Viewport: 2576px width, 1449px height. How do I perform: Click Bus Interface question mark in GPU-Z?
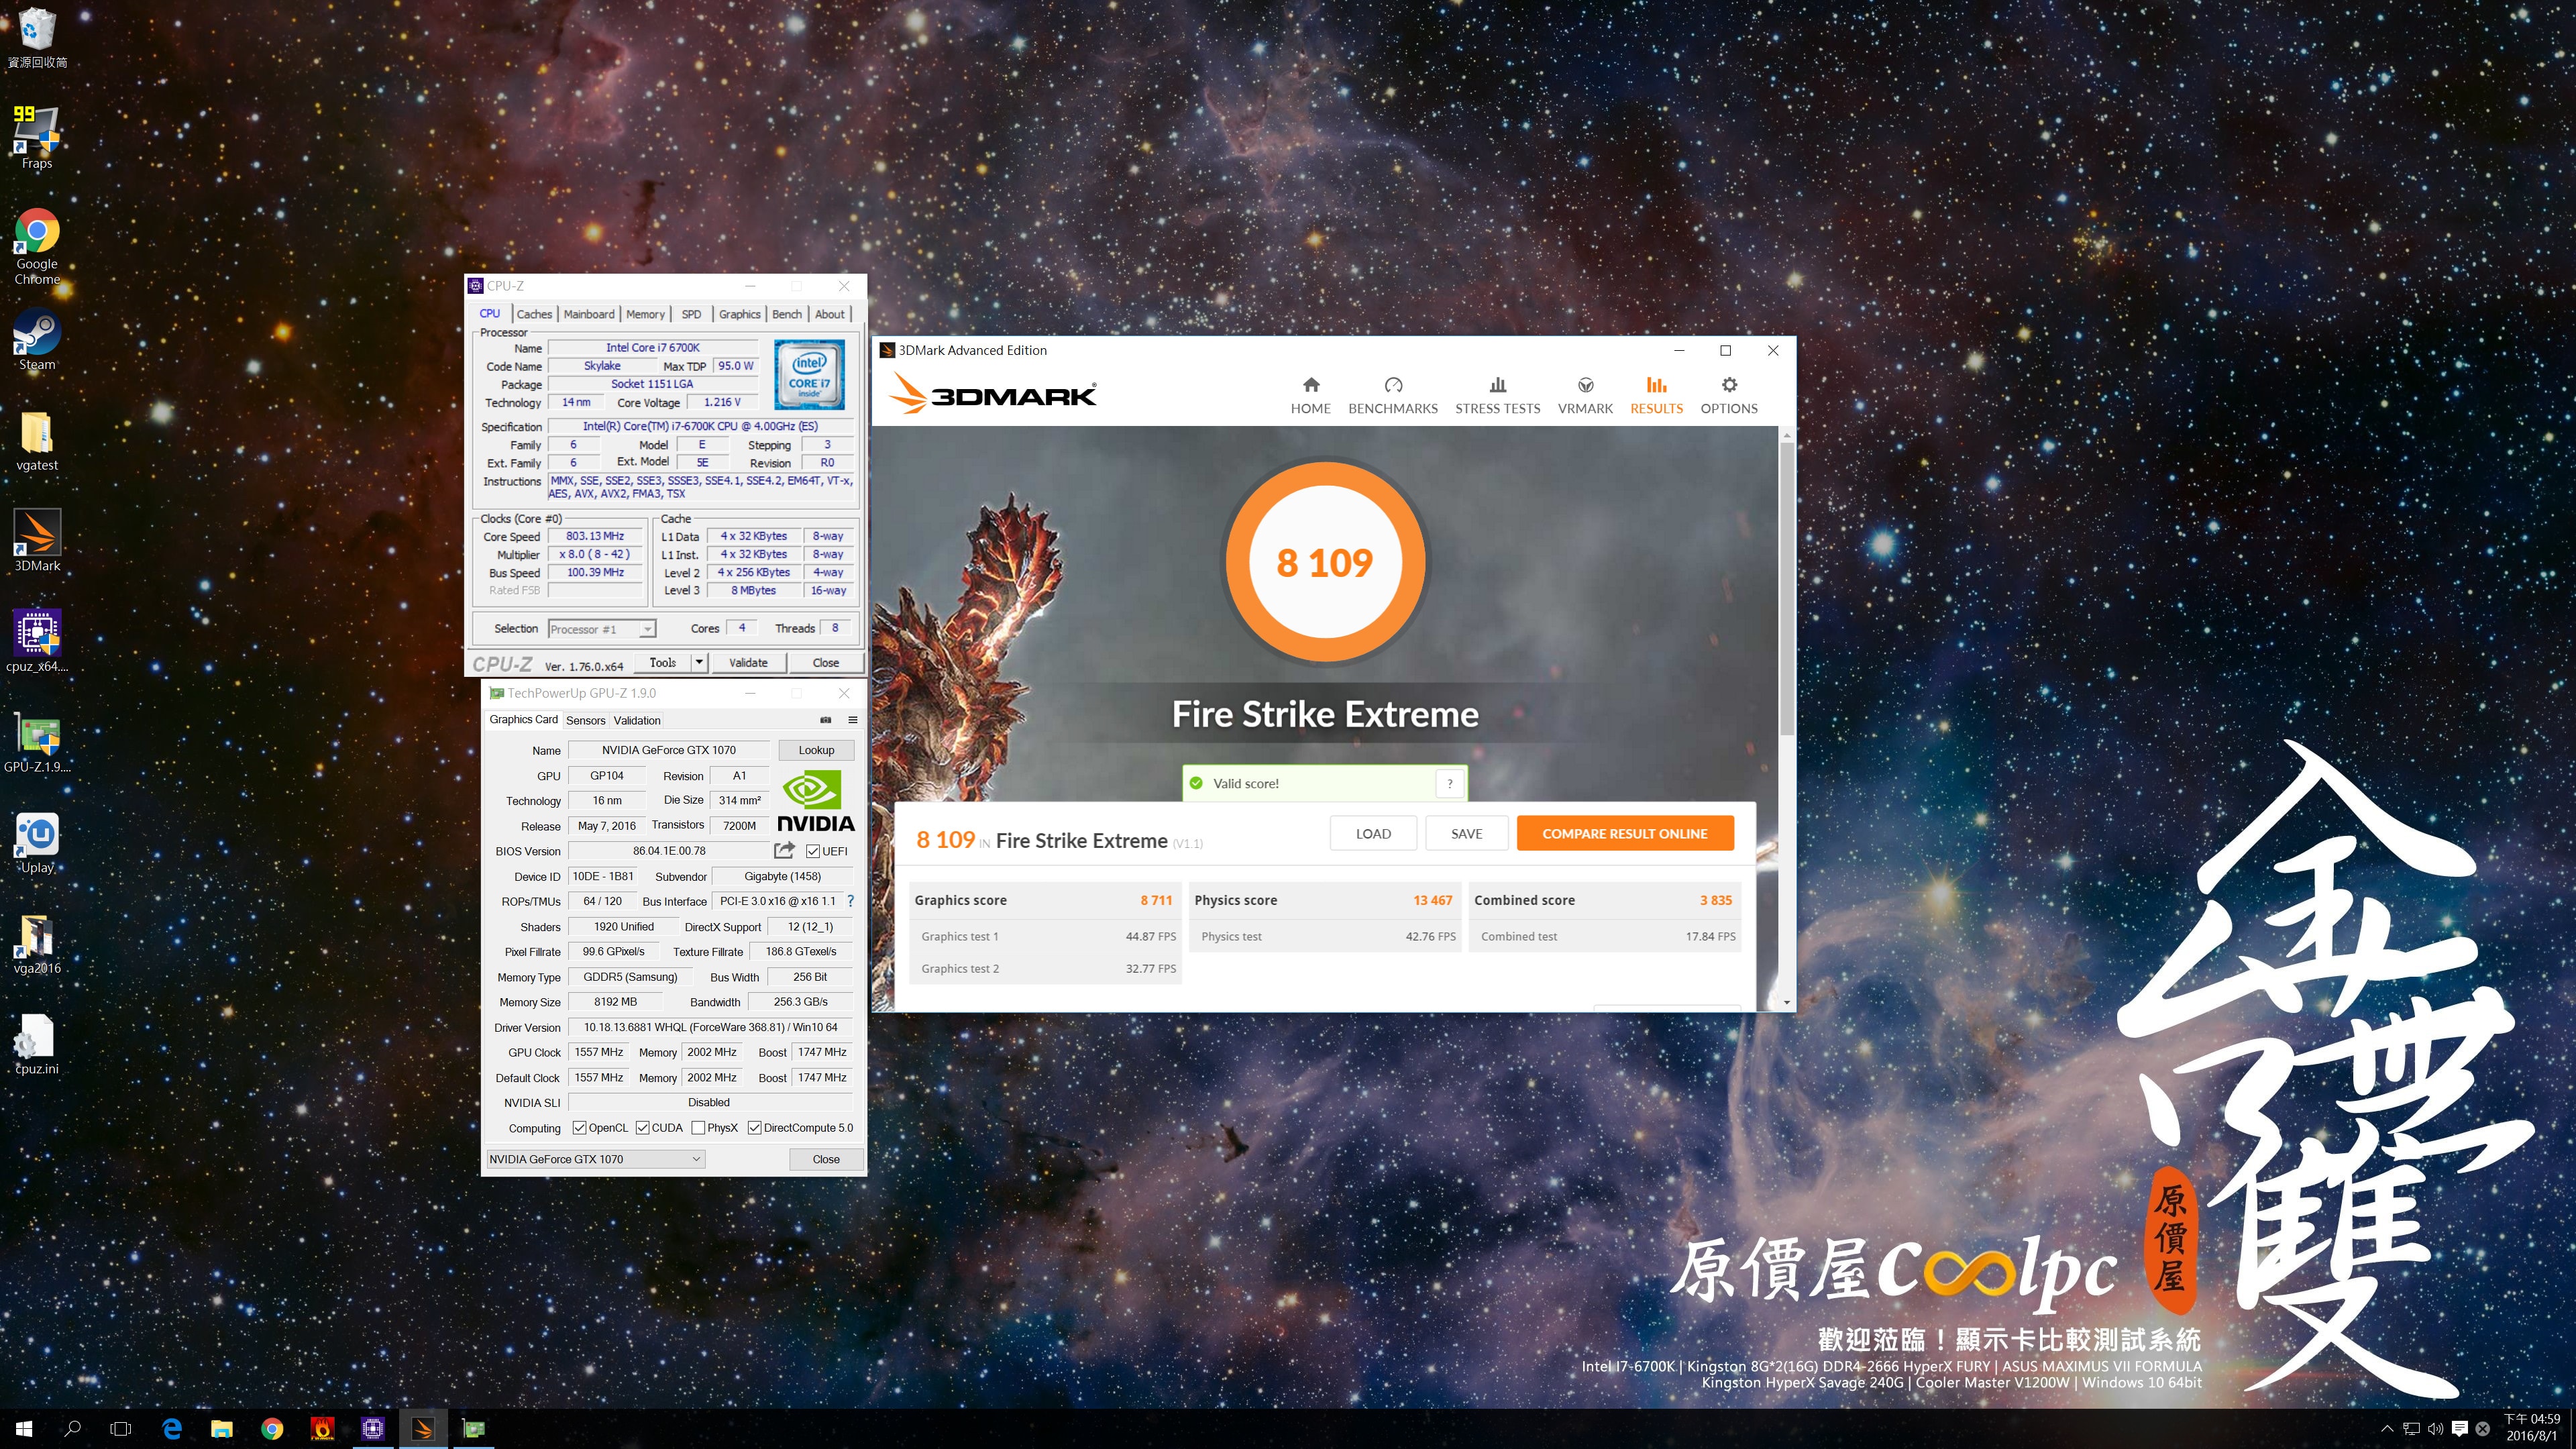point(850,901)
